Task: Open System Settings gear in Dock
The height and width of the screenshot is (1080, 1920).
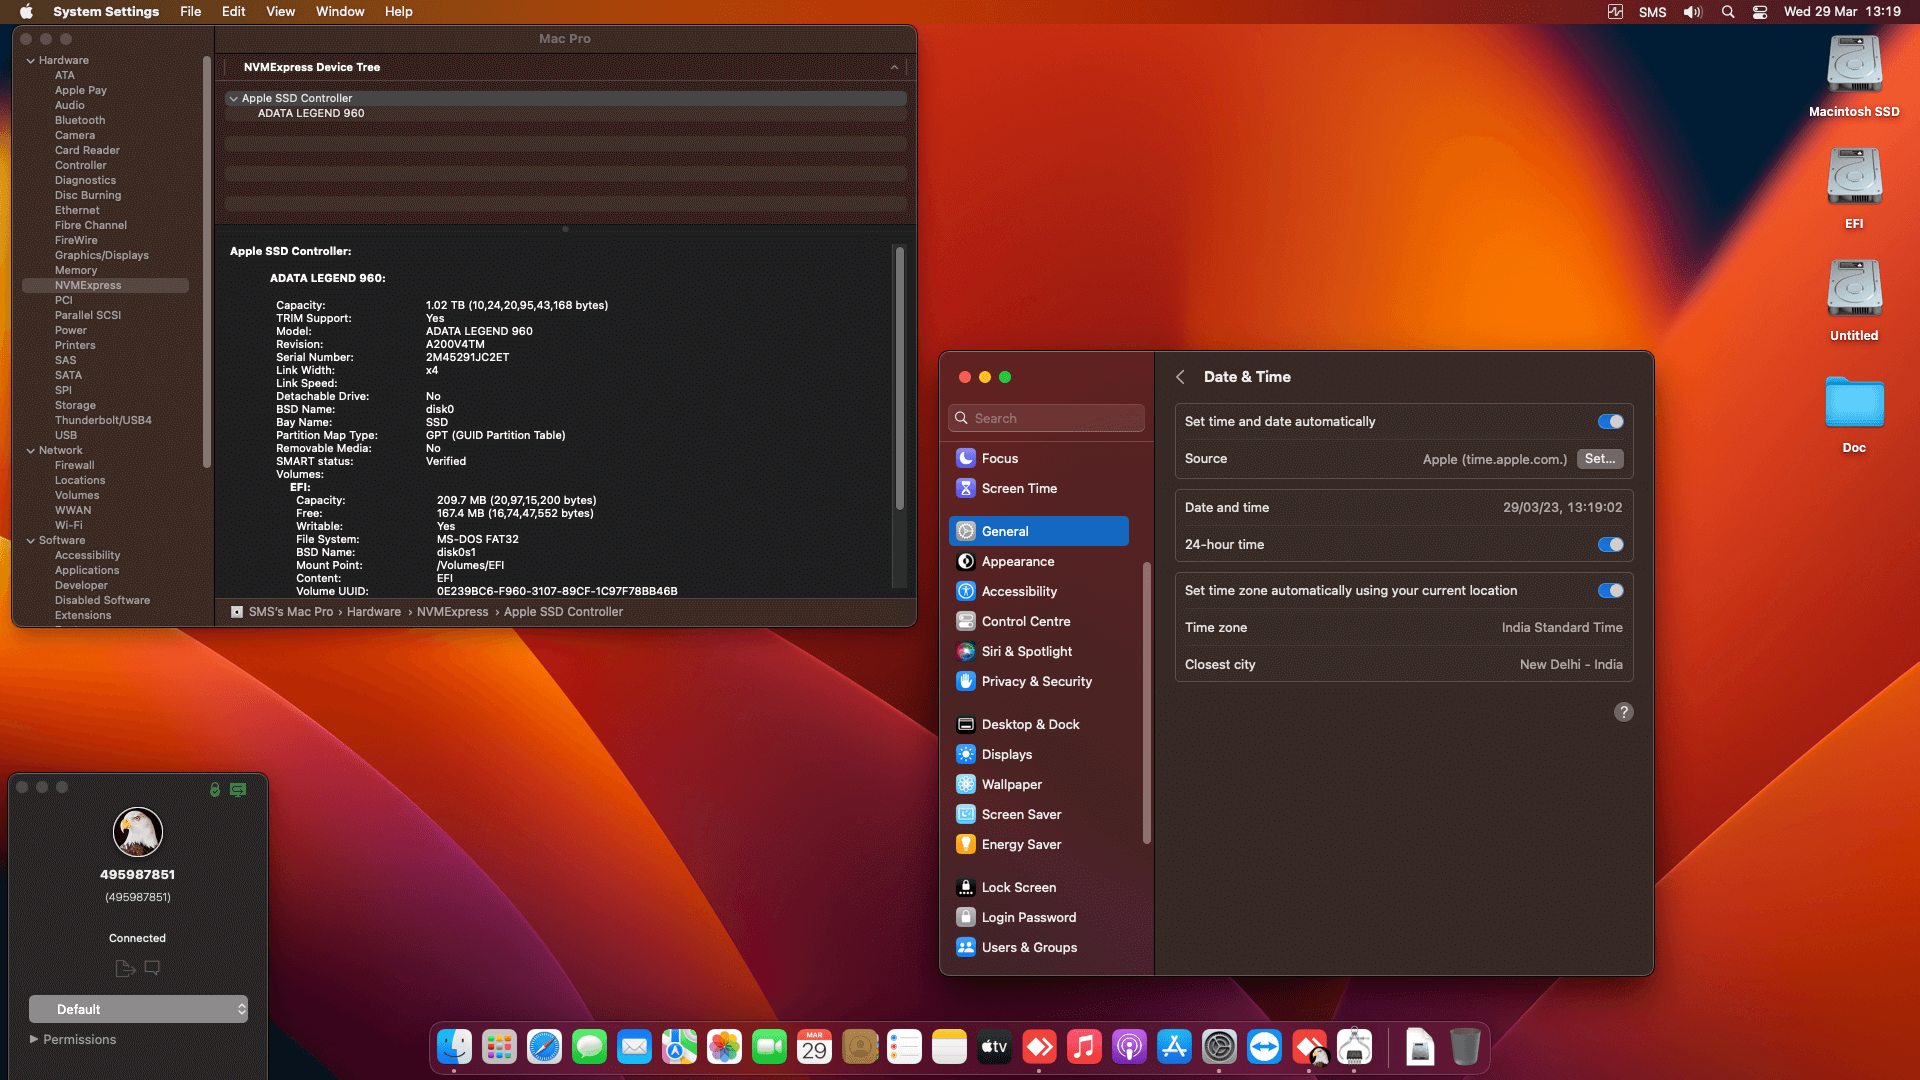Action: [x=1219, y=1047]
